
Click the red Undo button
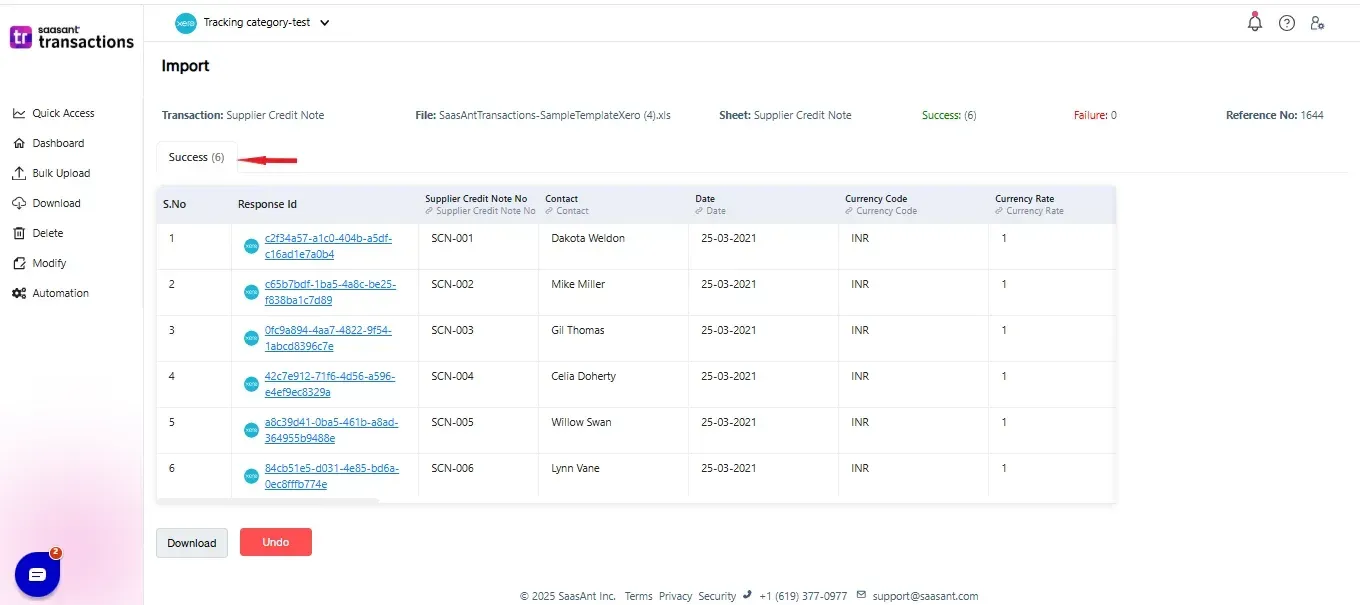coord(276,542)
